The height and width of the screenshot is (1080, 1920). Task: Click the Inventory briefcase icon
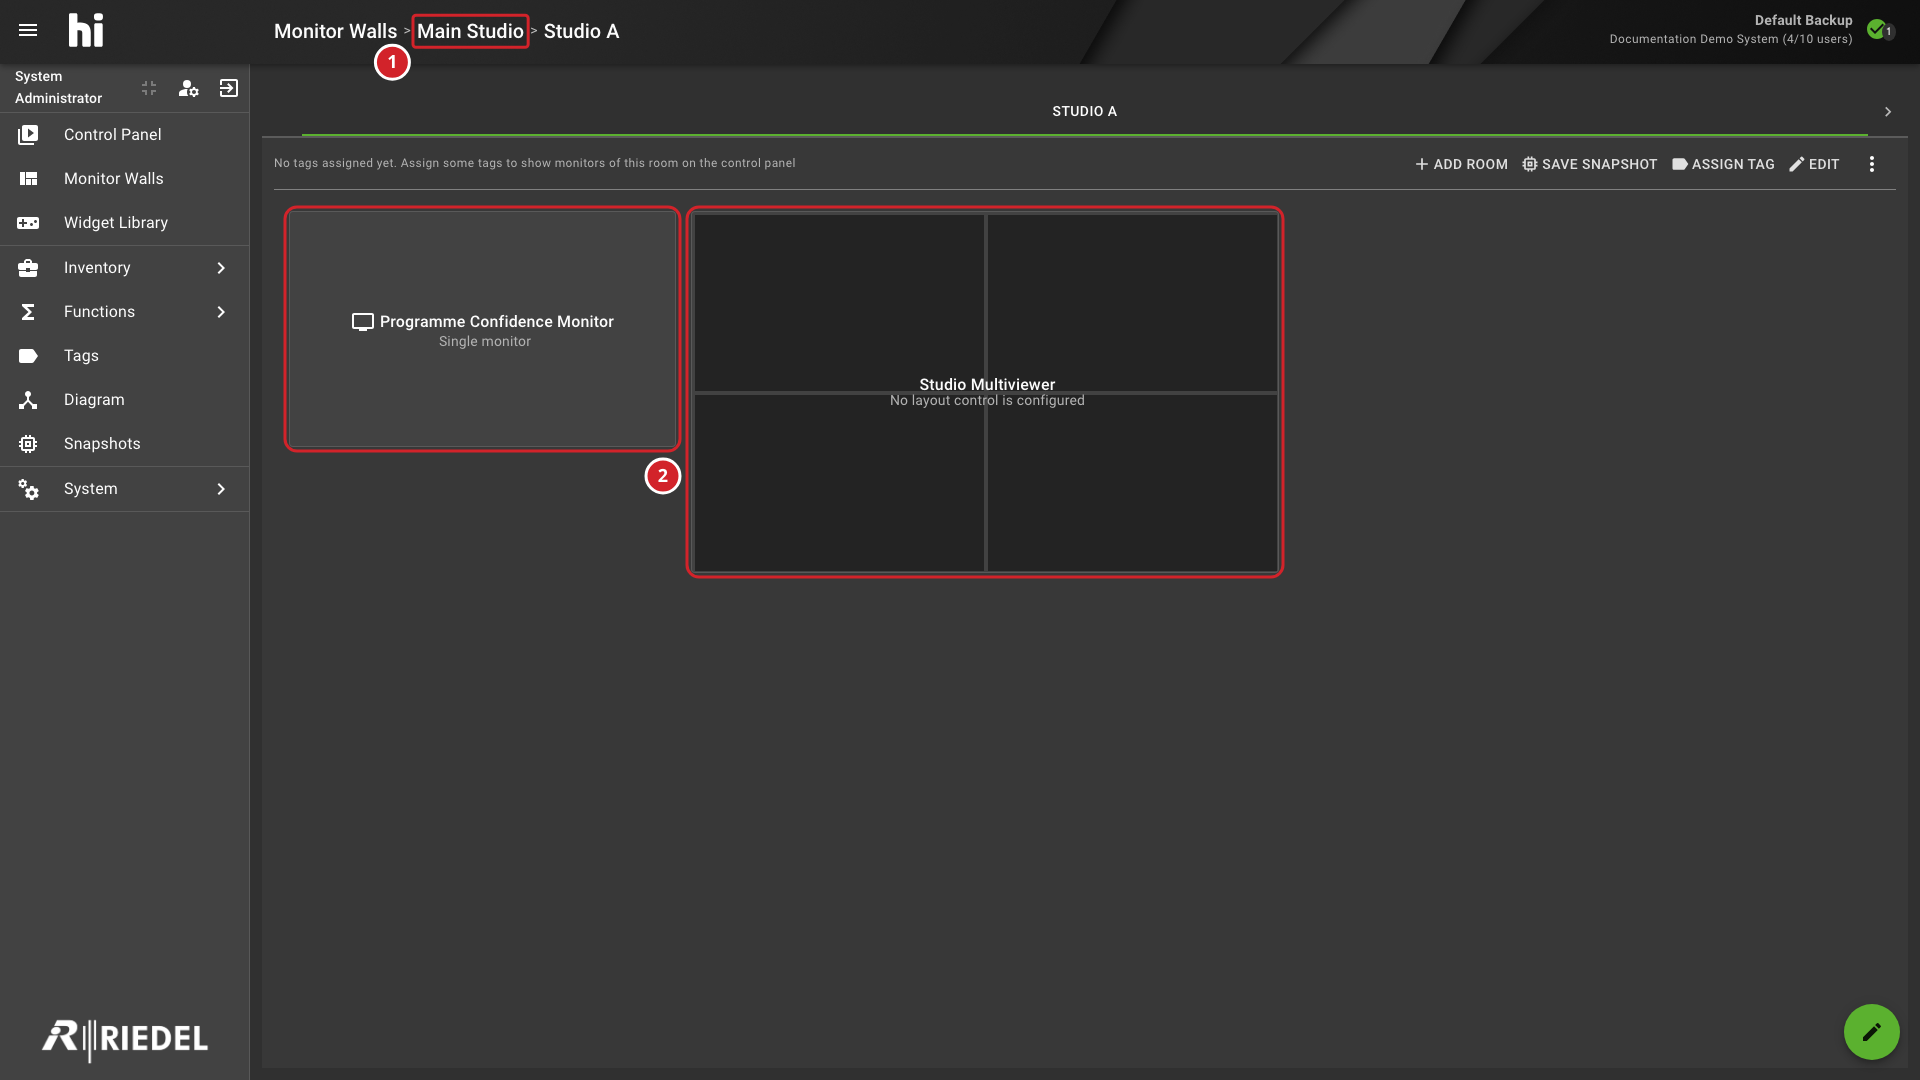[28, 267]
